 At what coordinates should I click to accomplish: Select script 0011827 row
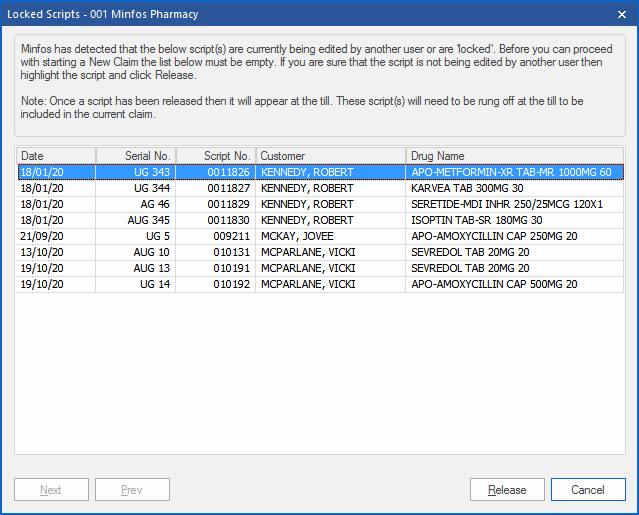pyautogui.click(x=320, y=188)
